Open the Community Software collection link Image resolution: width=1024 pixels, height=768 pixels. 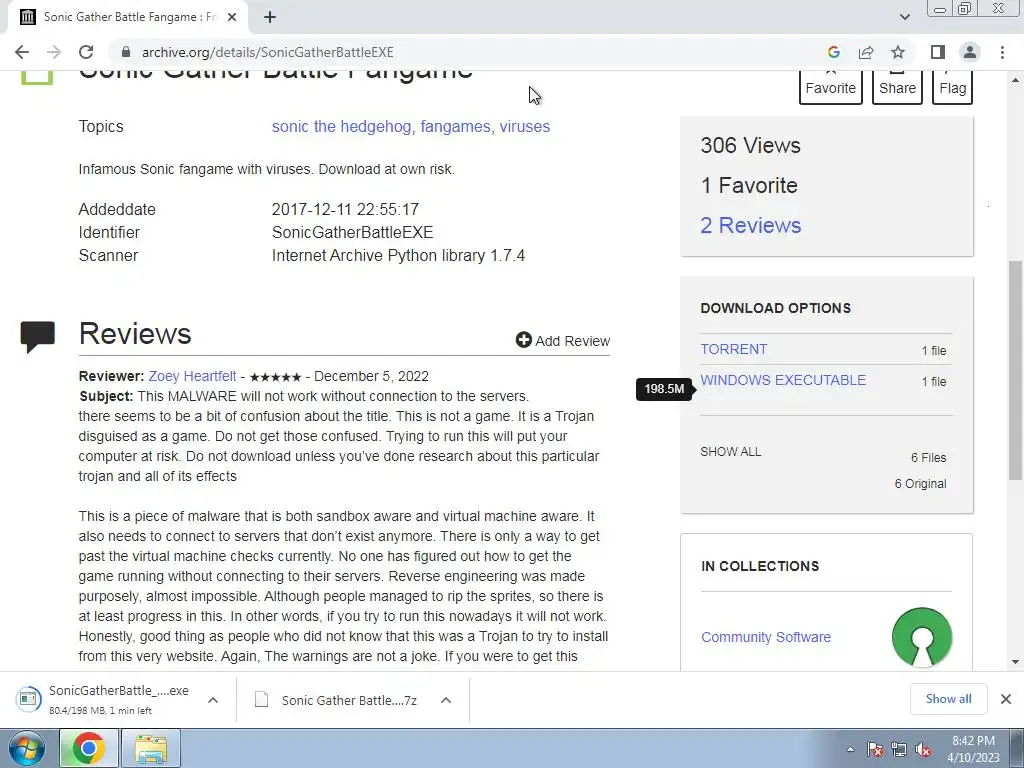[x=765, y=637]
